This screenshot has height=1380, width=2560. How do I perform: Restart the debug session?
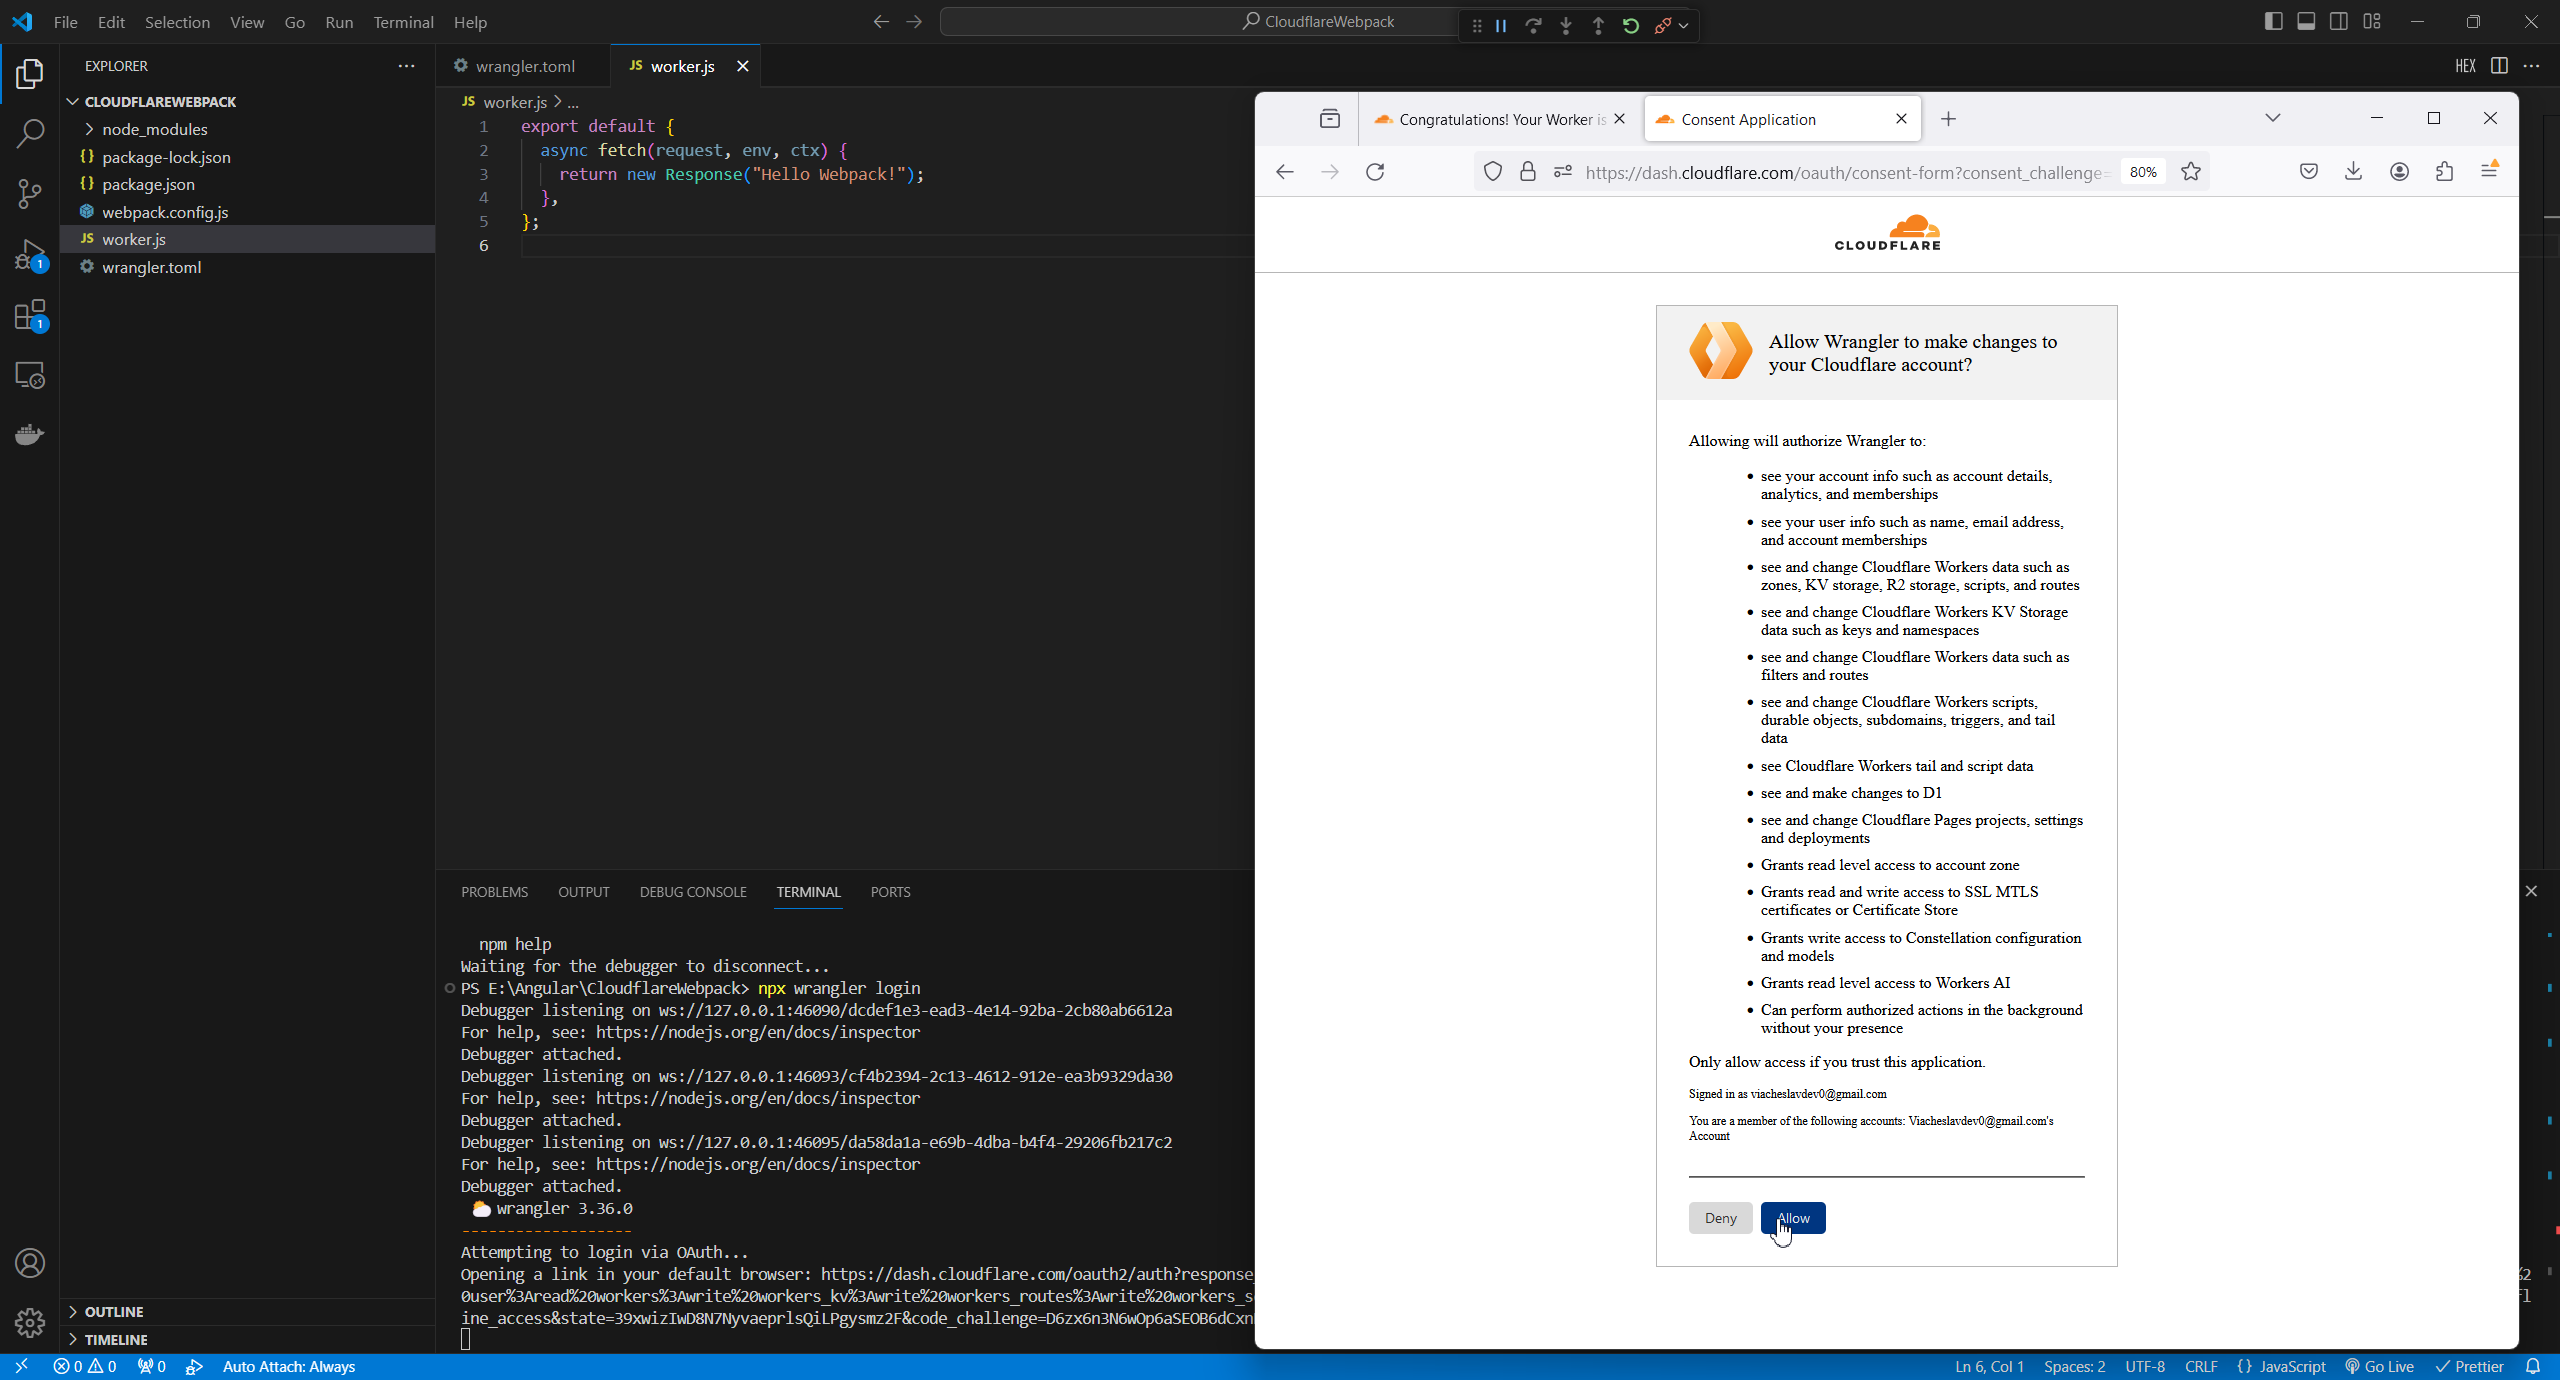click(1631, 26)
